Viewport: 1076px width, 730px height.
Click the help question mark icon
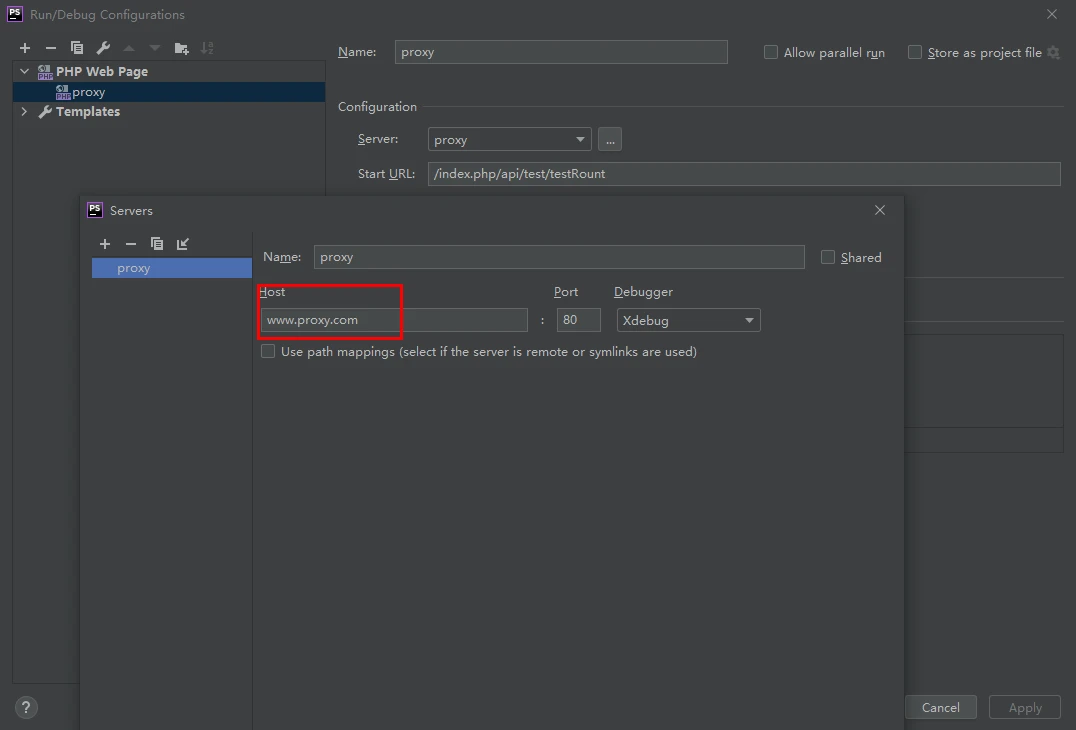pos(27,707)
